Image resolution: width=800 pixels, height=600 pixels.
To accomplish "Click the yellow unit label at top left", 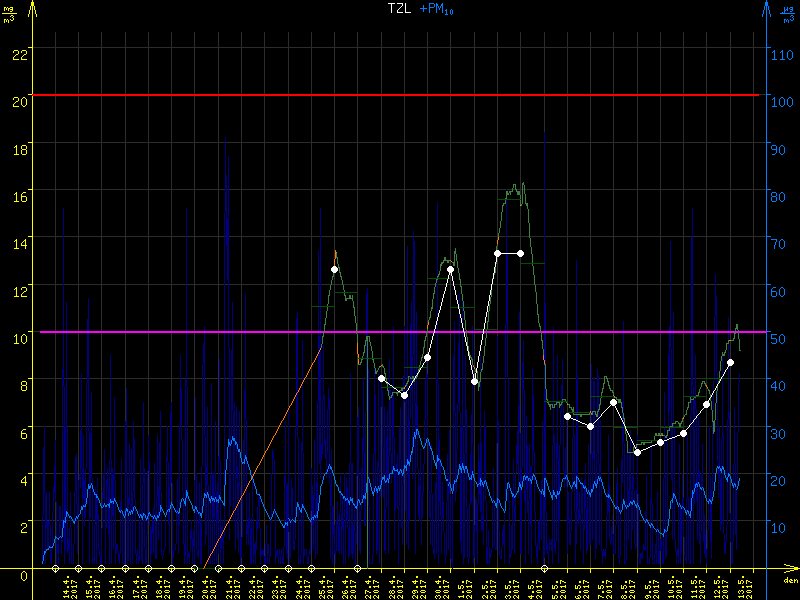I will coord(10,12).
